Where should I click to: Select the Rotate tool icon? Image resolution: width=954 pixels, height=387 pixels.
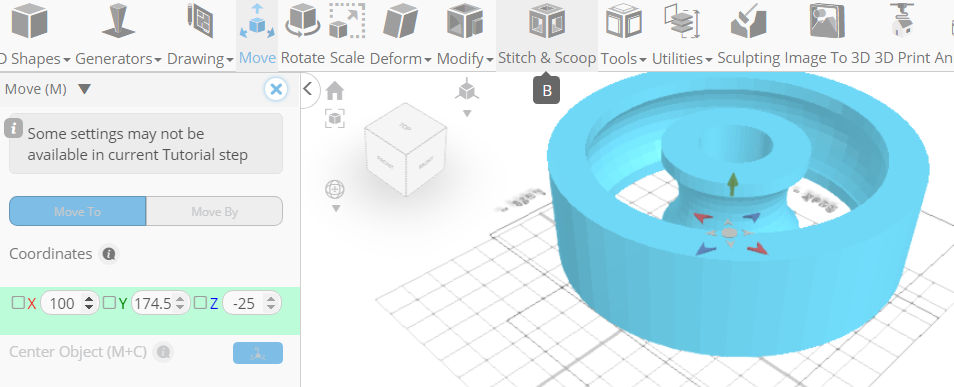[302, 21]
